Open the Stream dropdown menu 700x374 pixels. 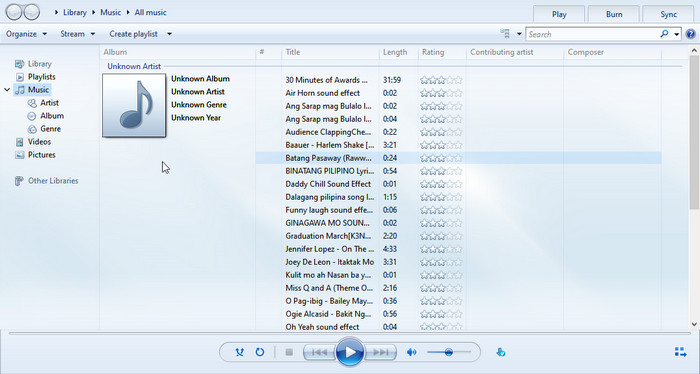pos(78,34)
